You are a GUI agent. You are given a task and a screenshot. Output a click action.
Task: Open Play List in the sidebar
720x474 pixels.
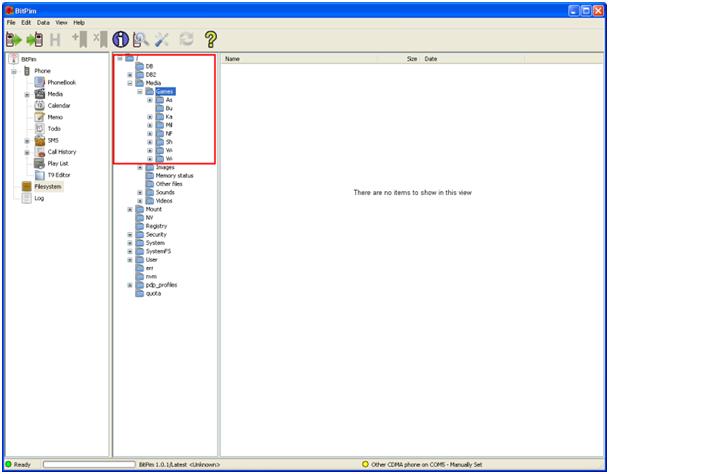coord(58,164)
